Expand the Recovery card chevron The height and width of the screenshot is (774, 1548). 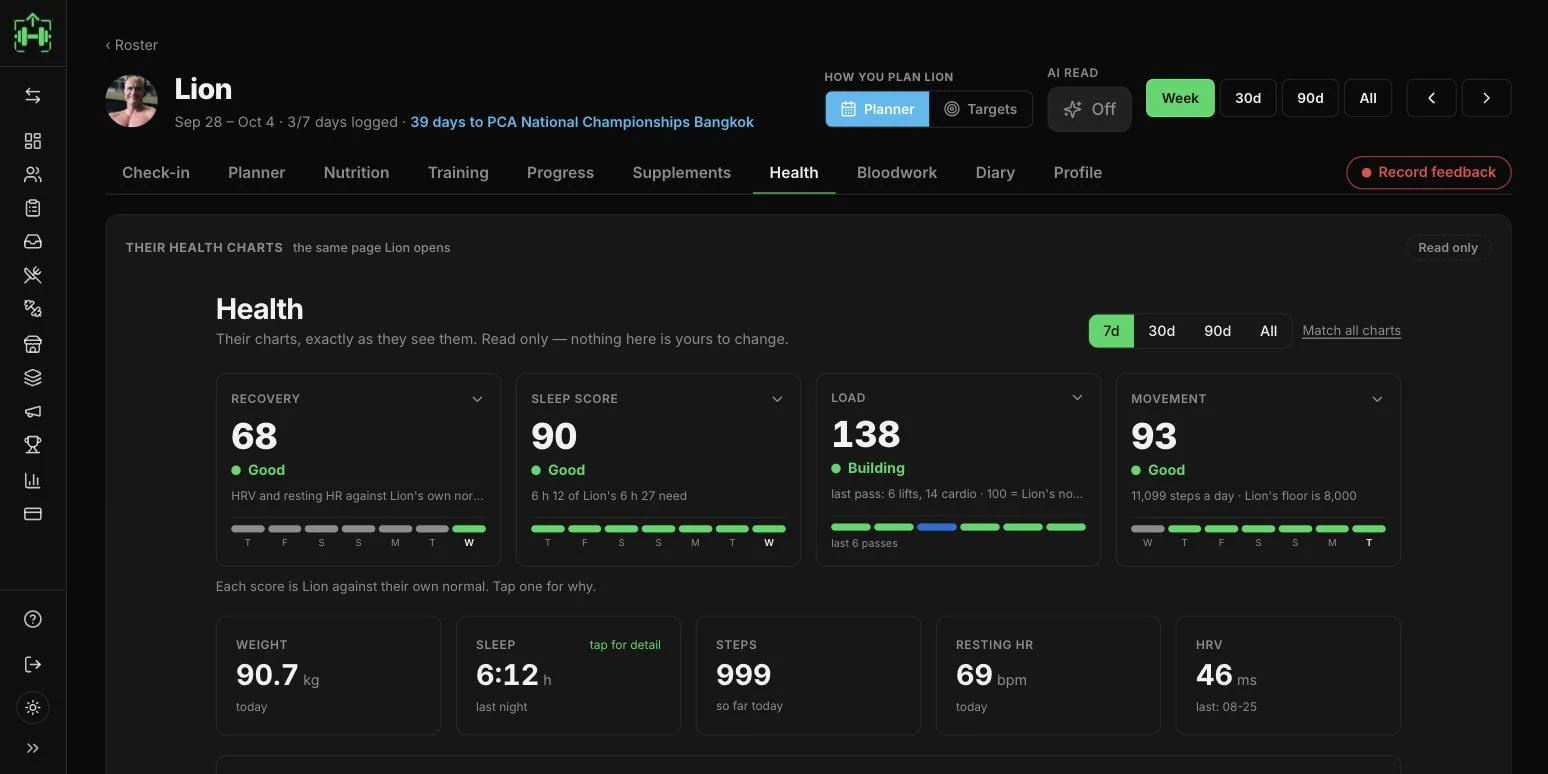tap(477, 399)
